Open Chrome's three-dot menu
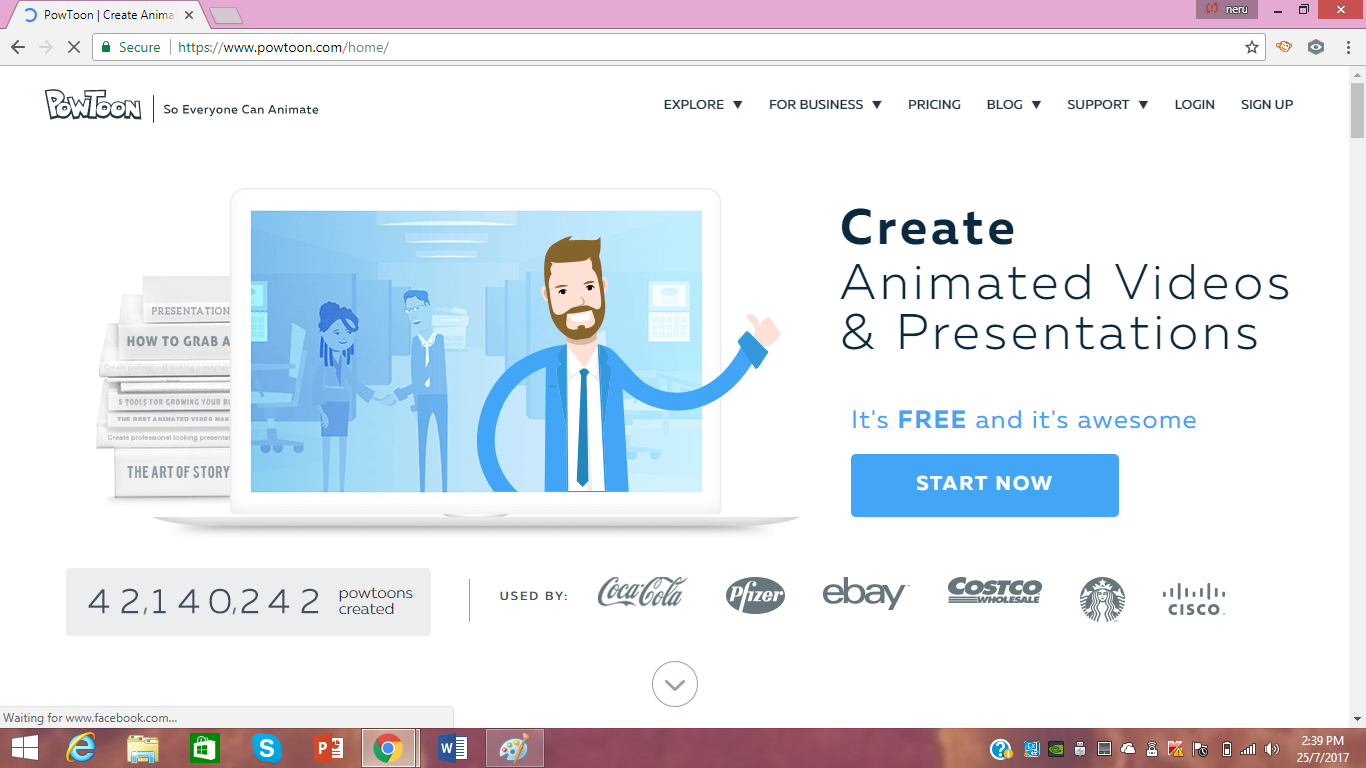Viewport: 1366px width, 768px height. point(1347,46)
